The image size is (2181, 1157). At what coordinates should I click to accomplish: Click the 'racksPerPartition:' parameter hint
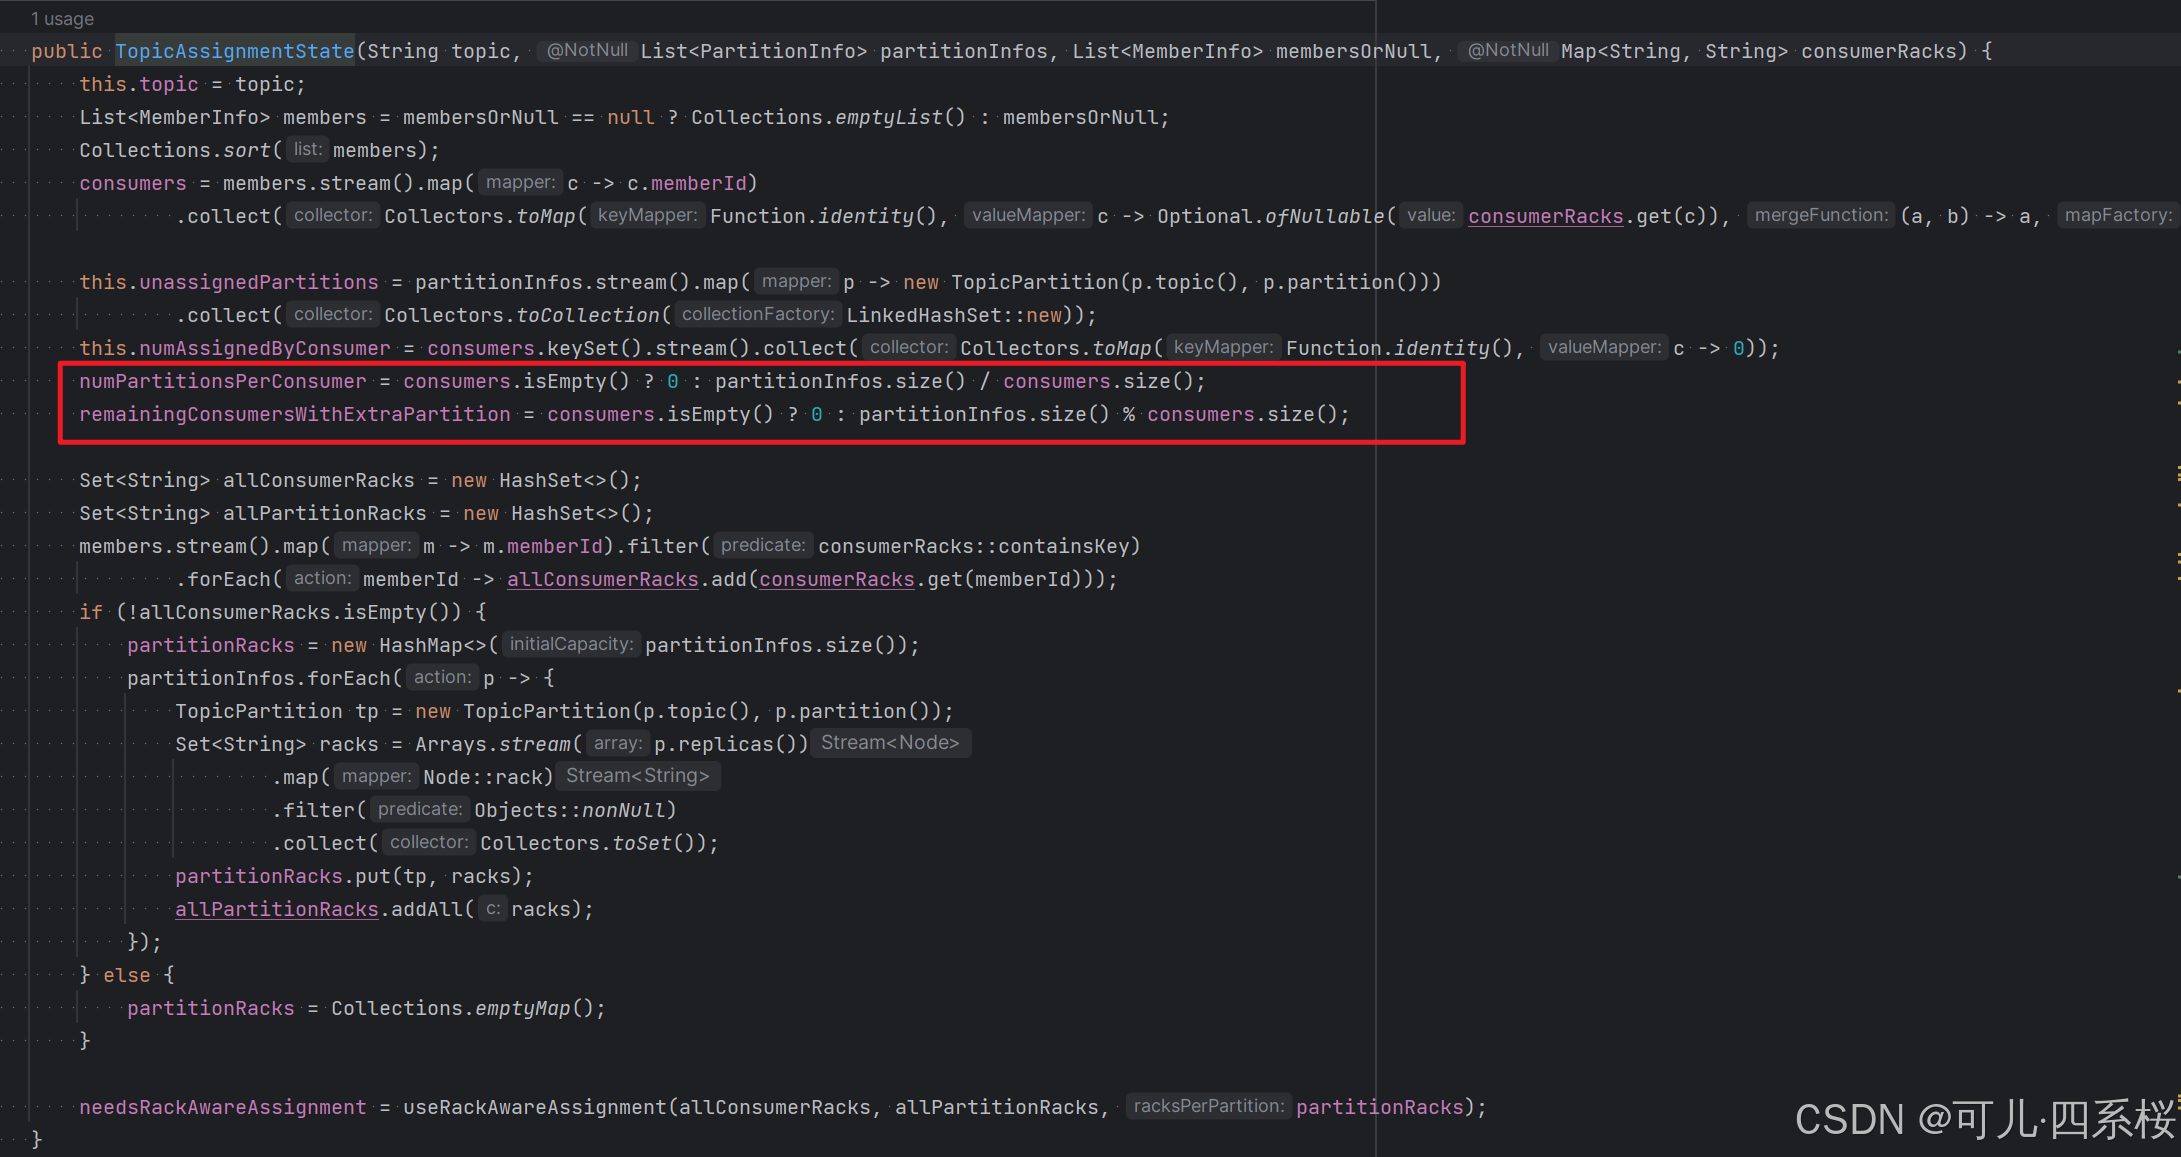pos(1208,1106)
